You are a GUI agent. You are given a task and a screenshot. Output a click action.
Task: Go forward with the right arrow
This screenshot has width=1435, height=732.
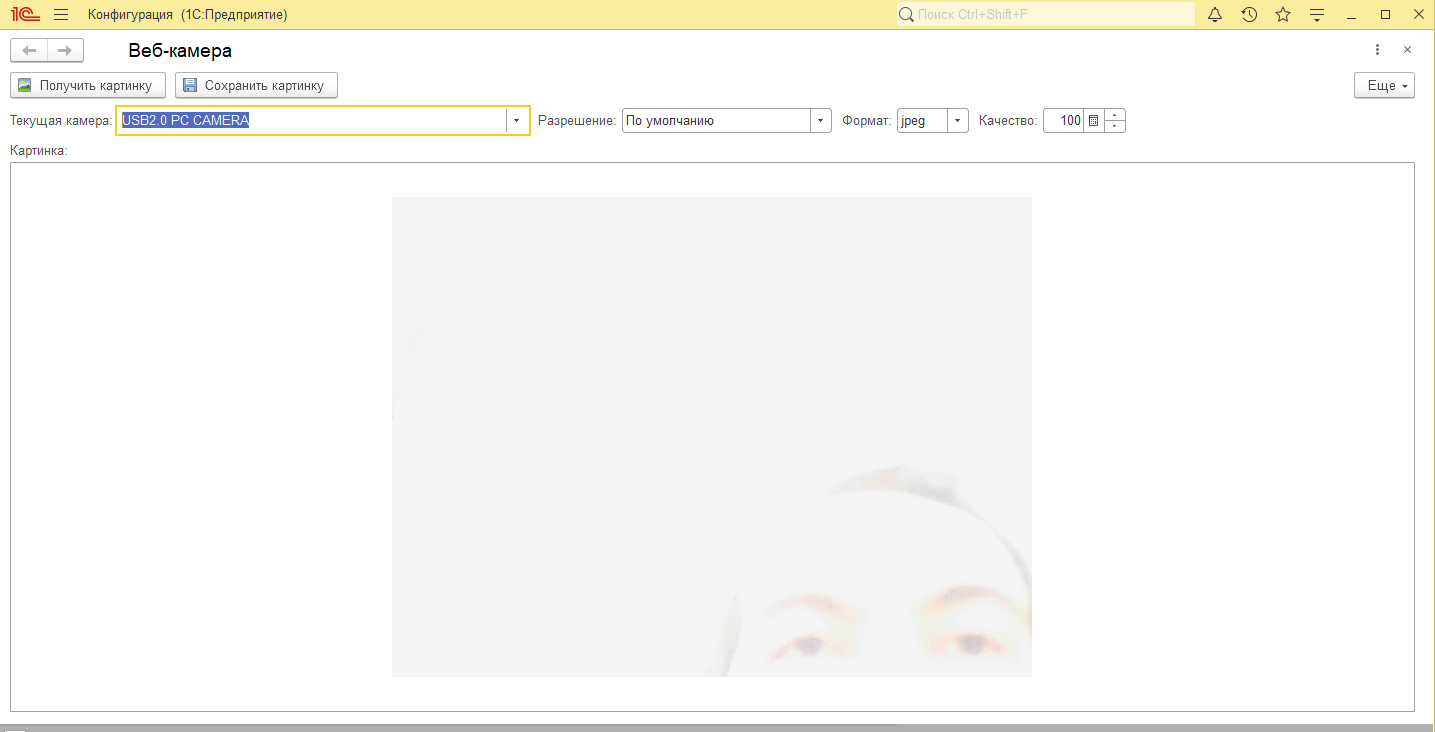(65, 50)
